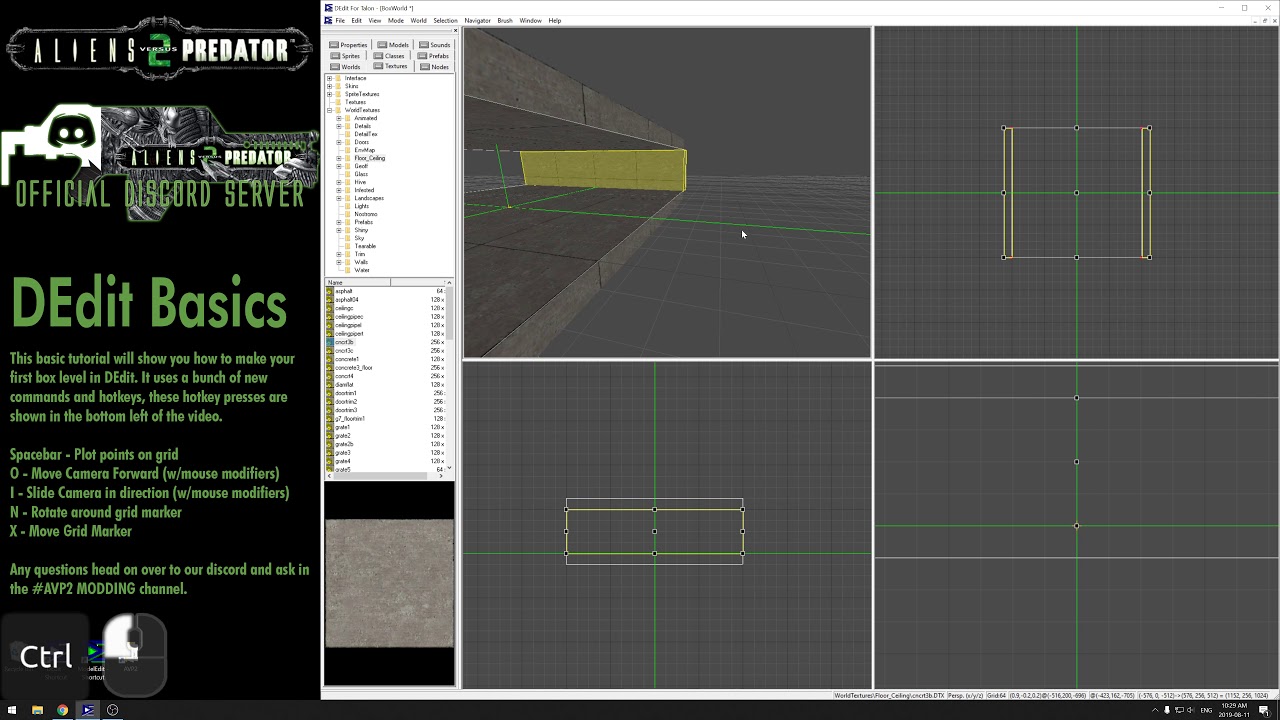Click the ceilingpipec texture name
The width and height of the screenshot is (1280, 720).
pyautogui.click(x=349, y=317)
